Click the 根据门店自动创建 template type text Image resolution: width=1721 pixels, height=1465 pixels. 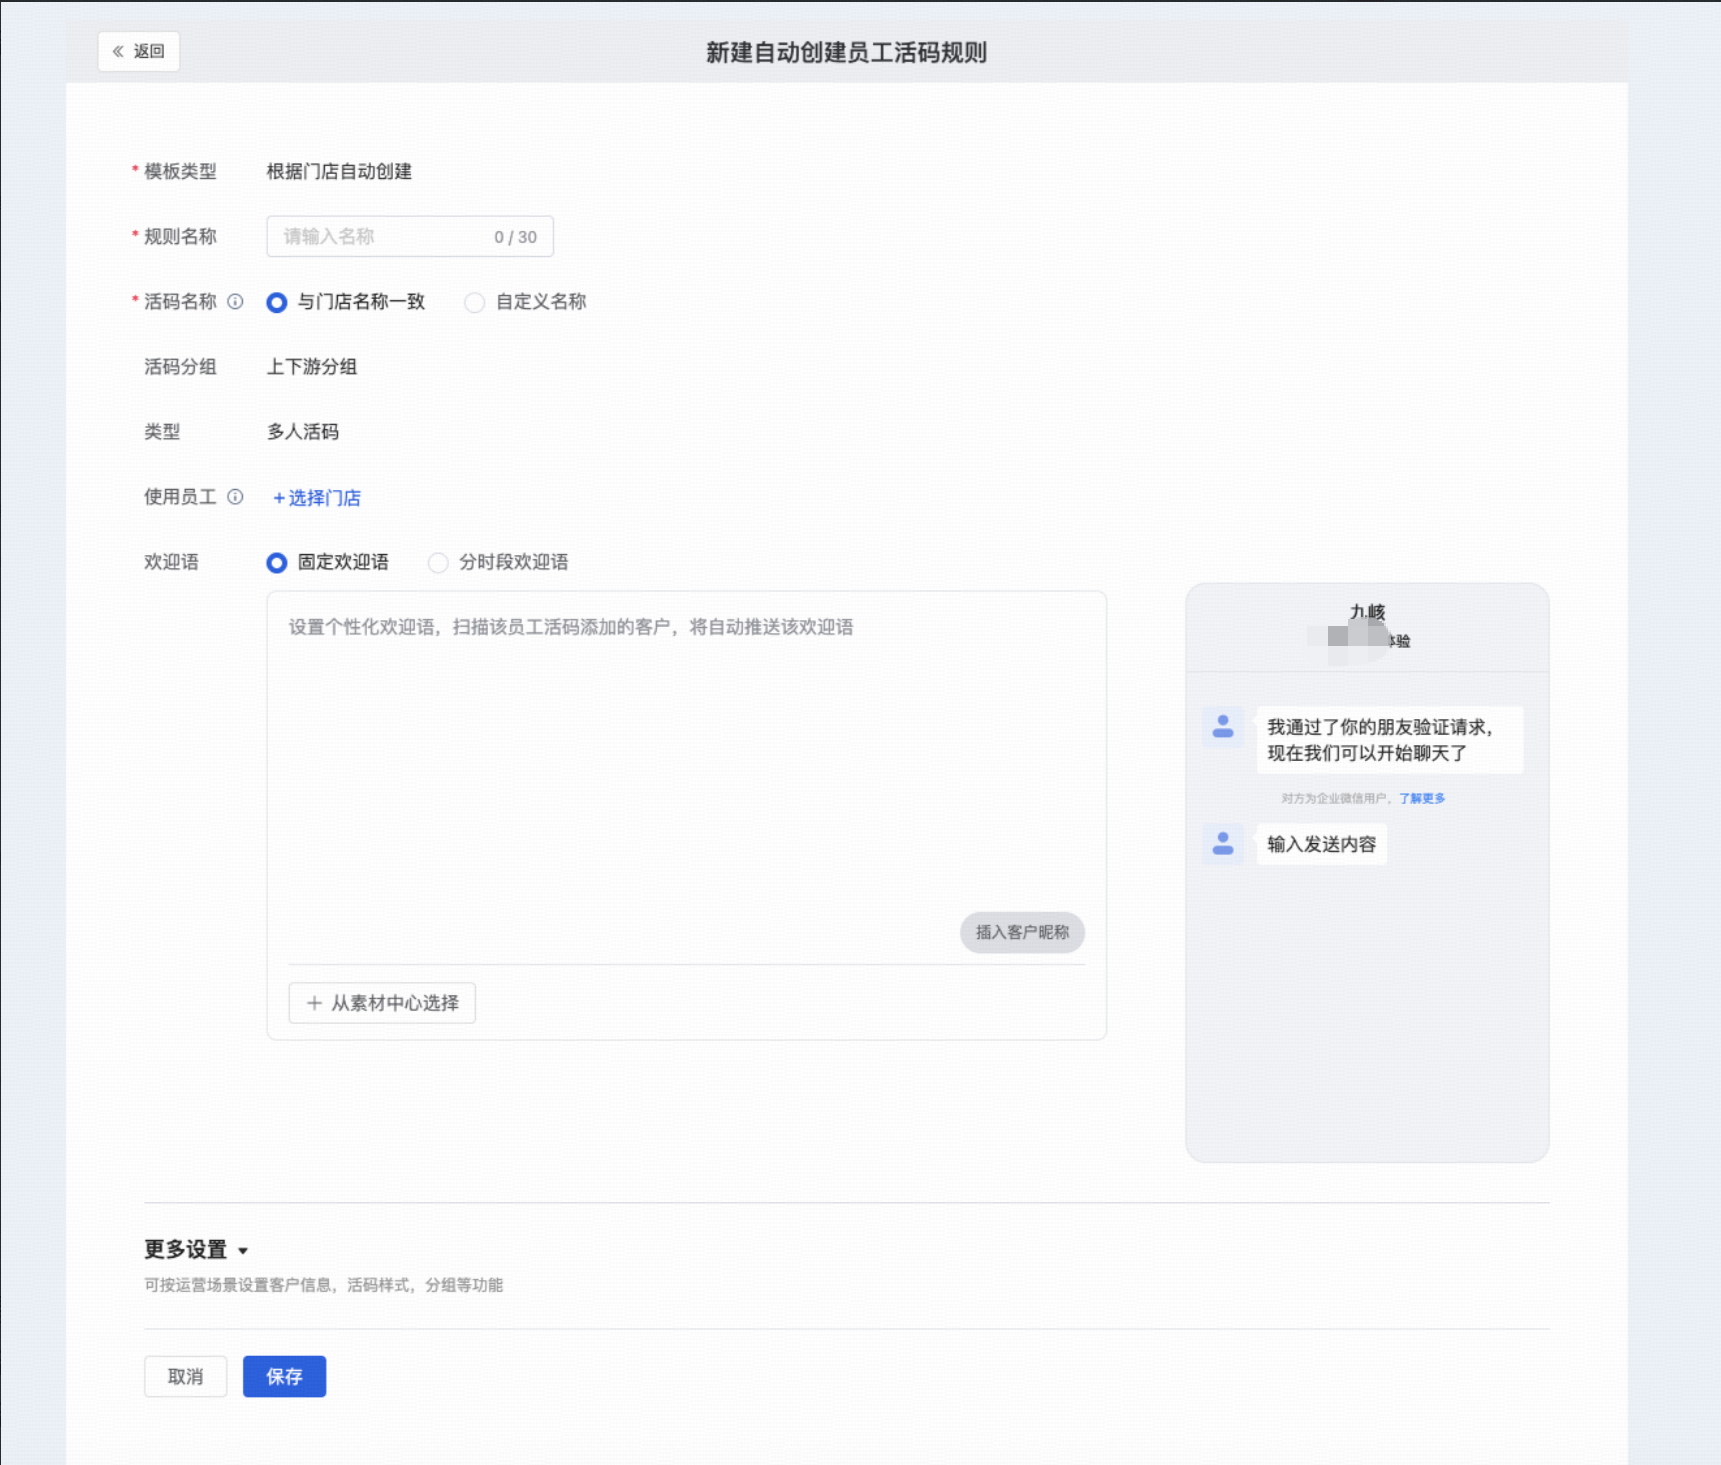(339, 171)
